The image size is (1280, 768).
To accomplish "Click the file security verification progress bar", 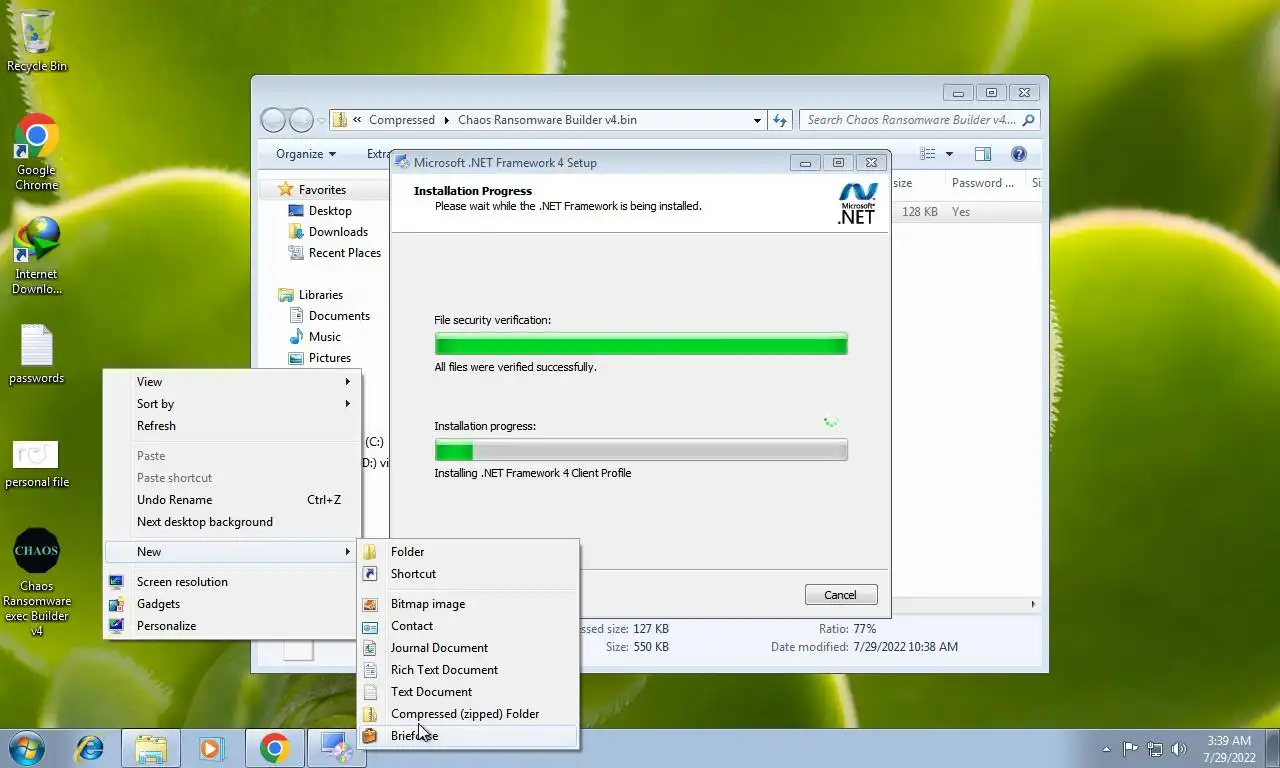I will pyautogui.click(x=641, y=343).
